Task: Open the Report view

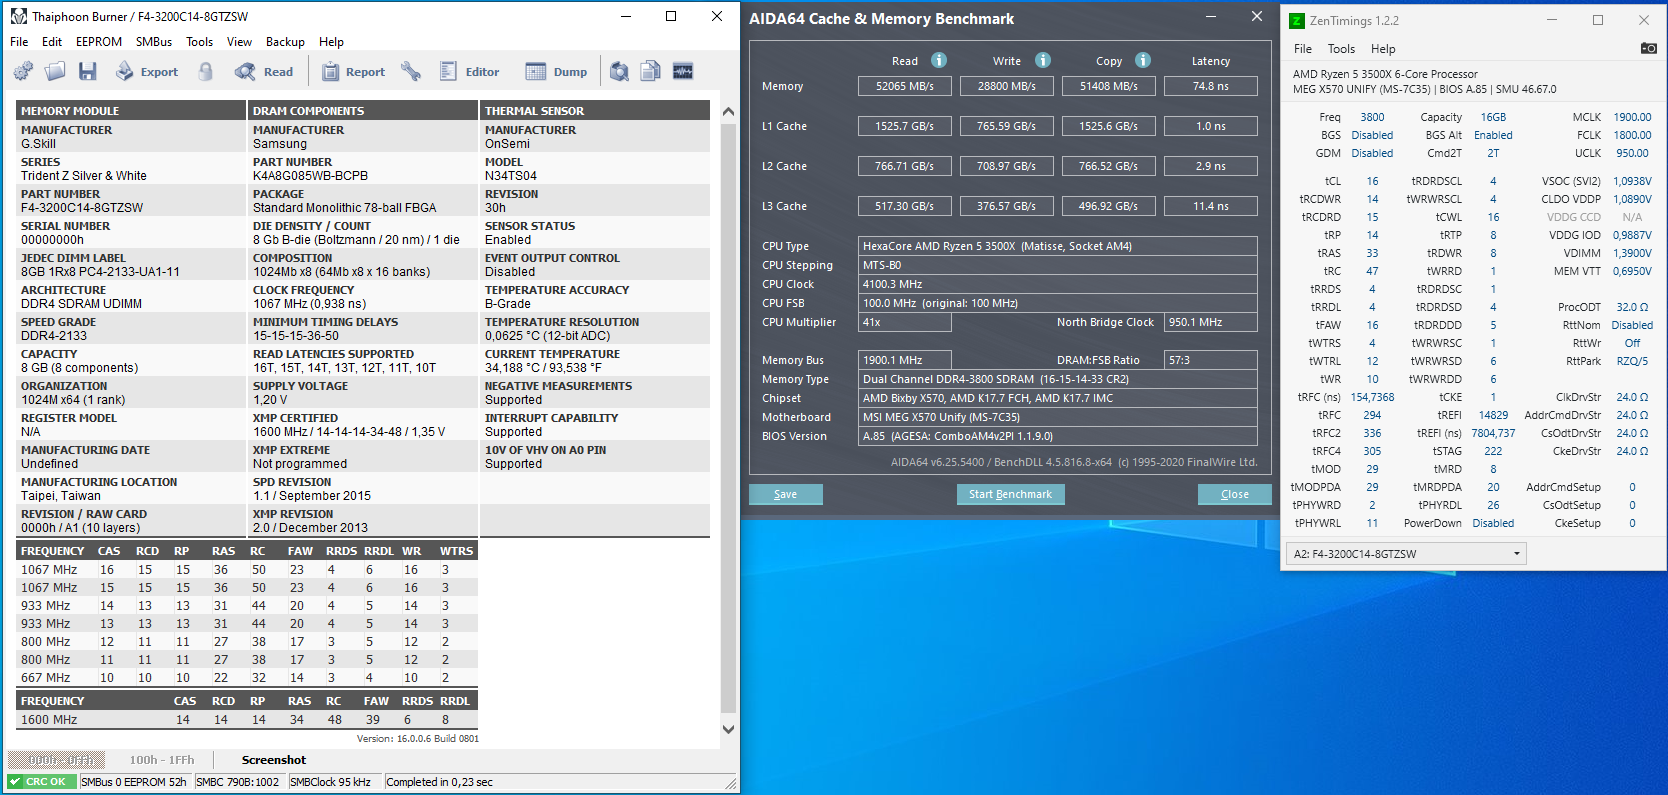Action: [x=353, y=71]
